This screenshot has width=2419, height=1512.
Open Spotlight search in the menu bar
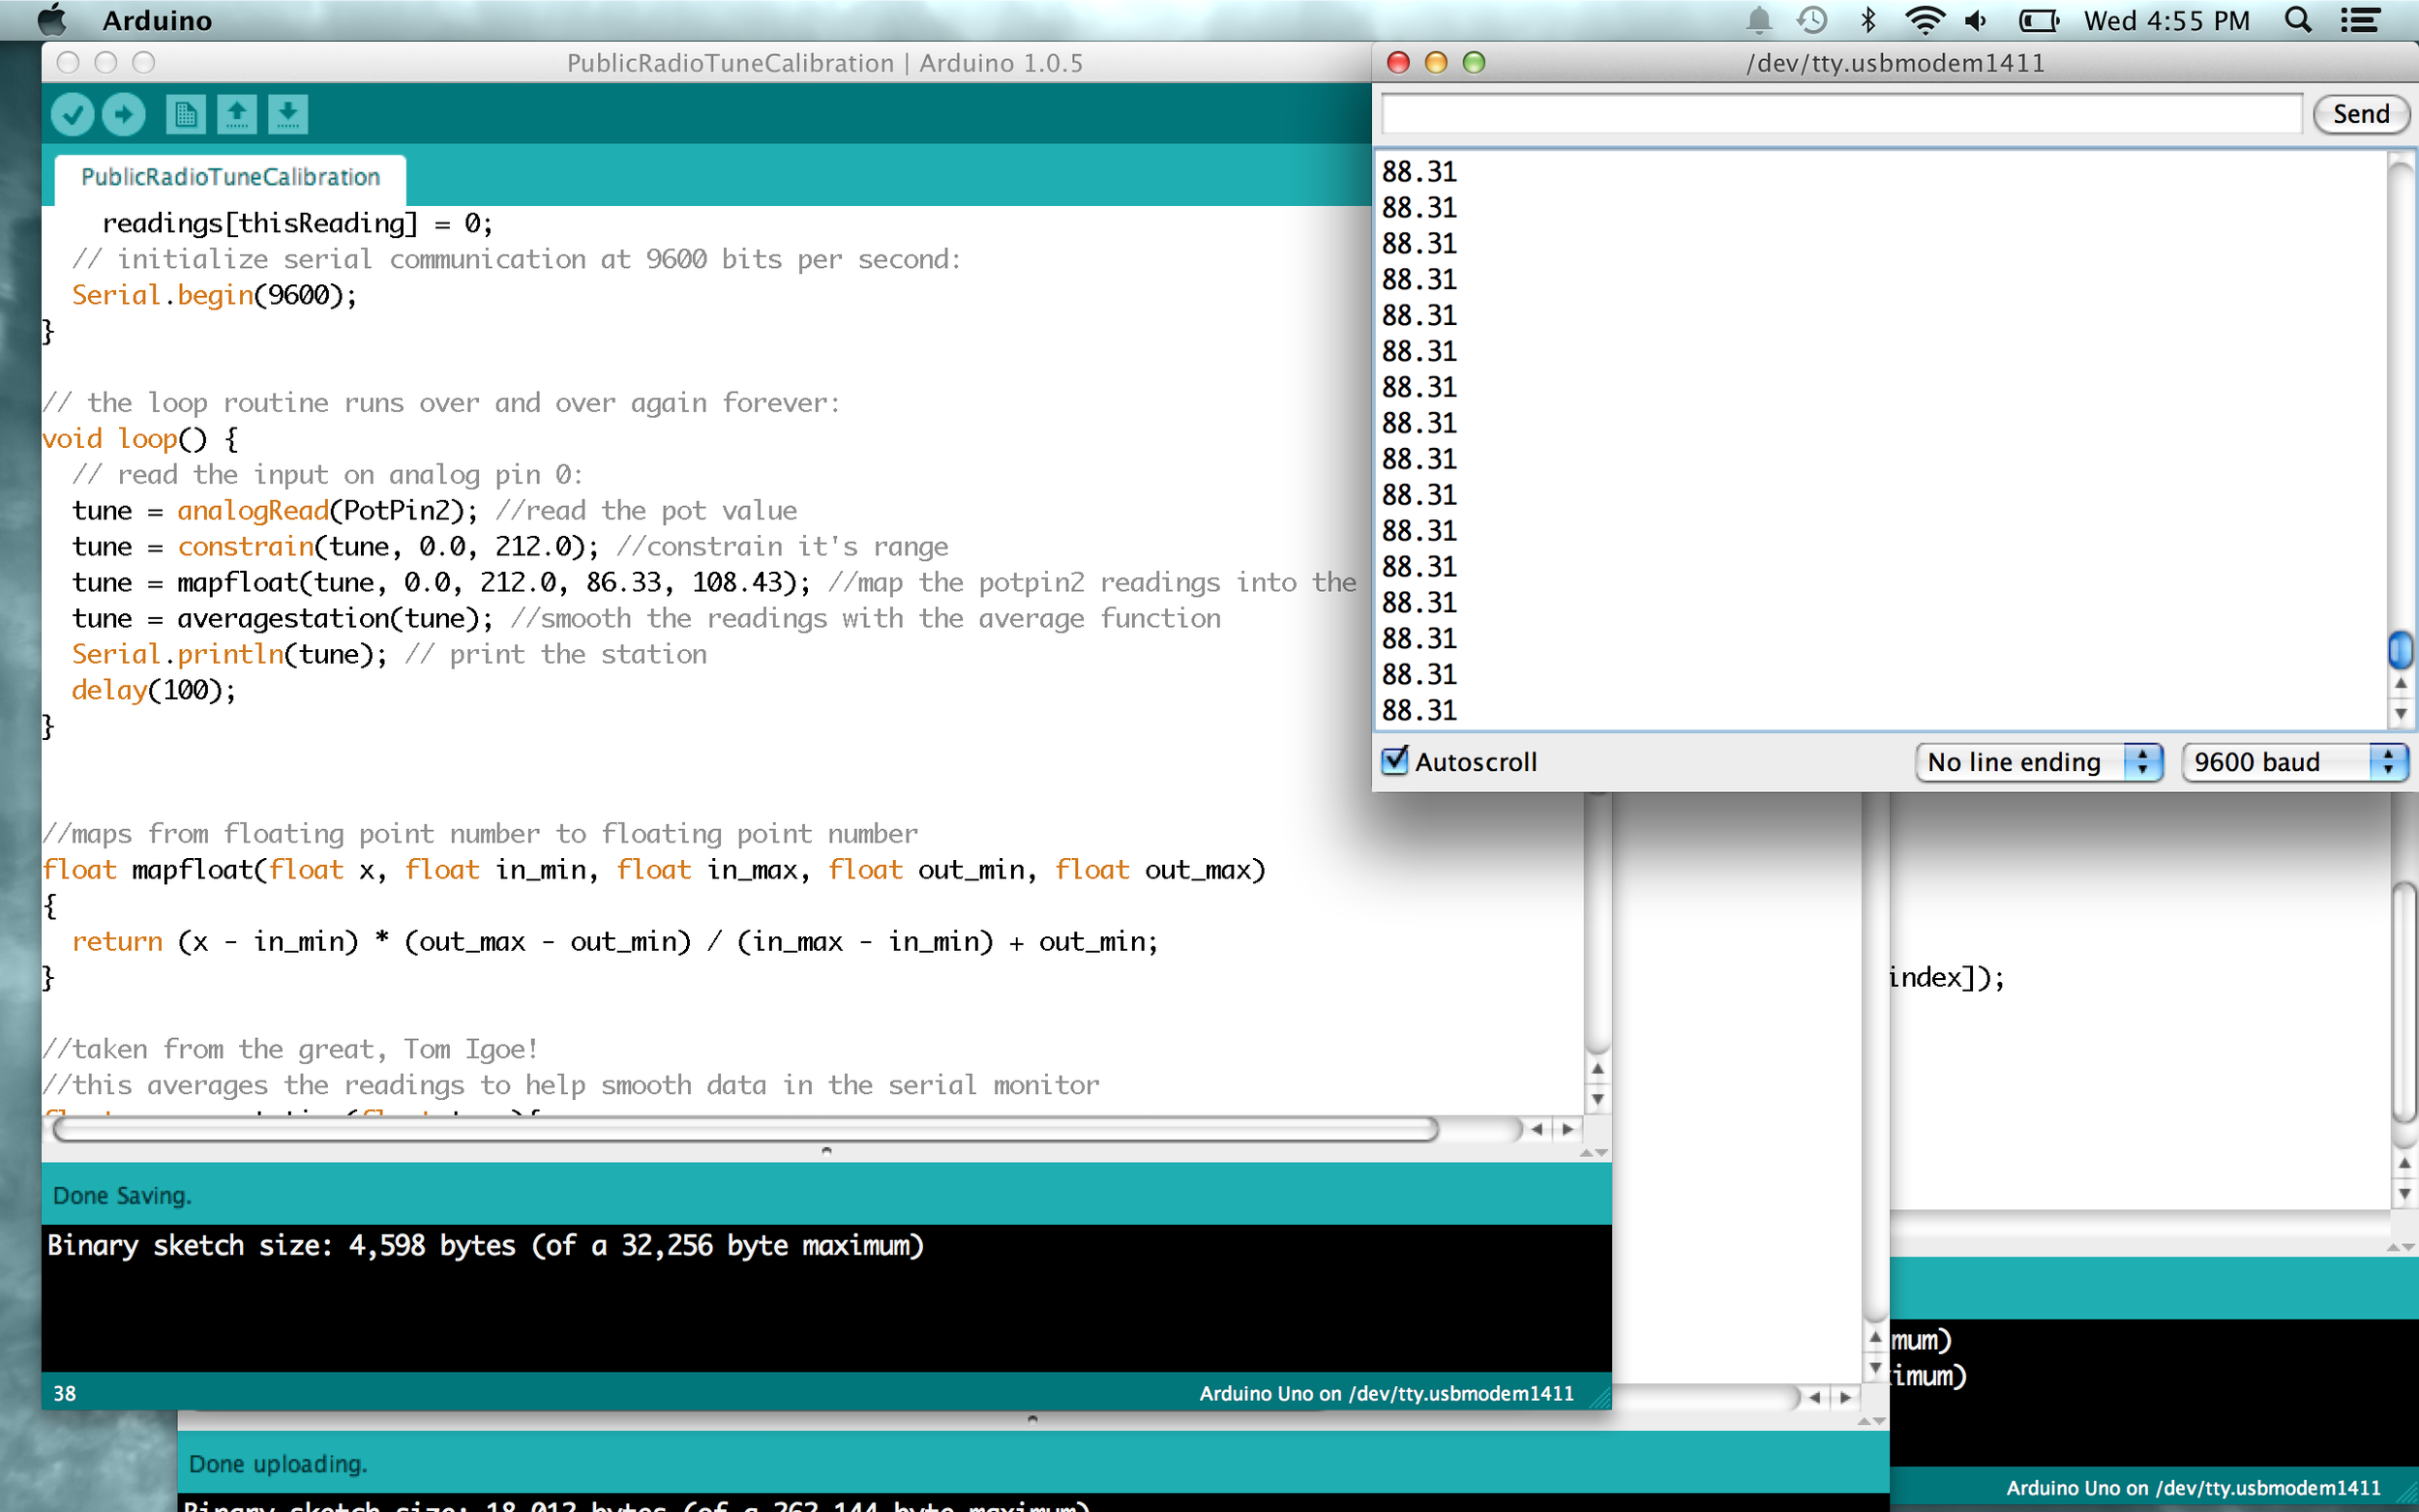tap(2299, 20)
